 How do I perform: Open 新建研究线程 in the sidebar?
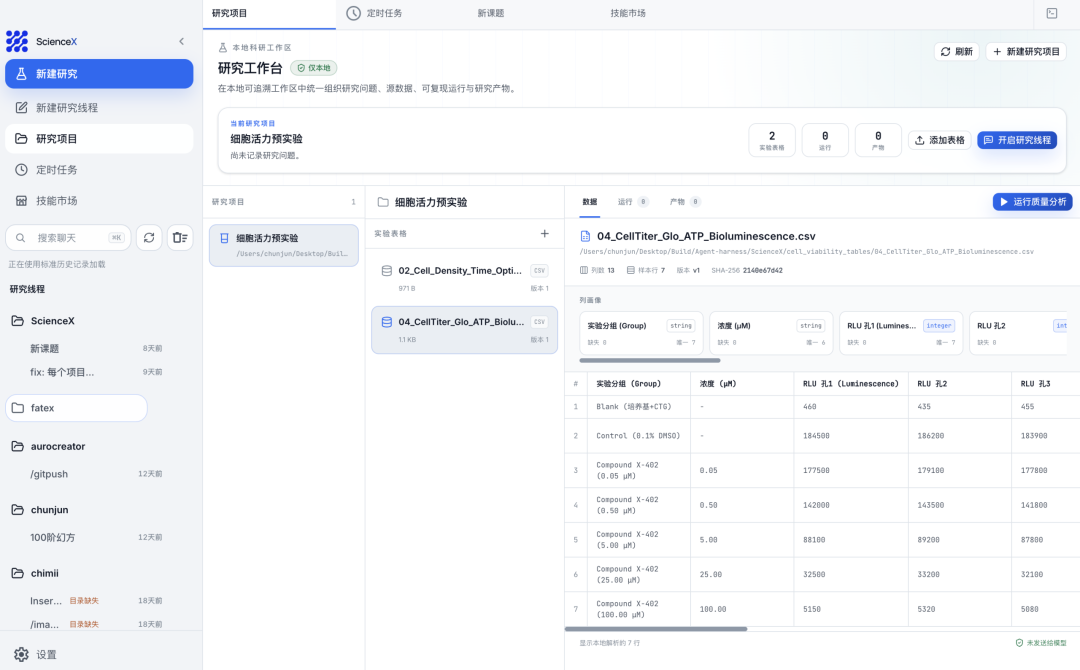click(x=99, y=107)
